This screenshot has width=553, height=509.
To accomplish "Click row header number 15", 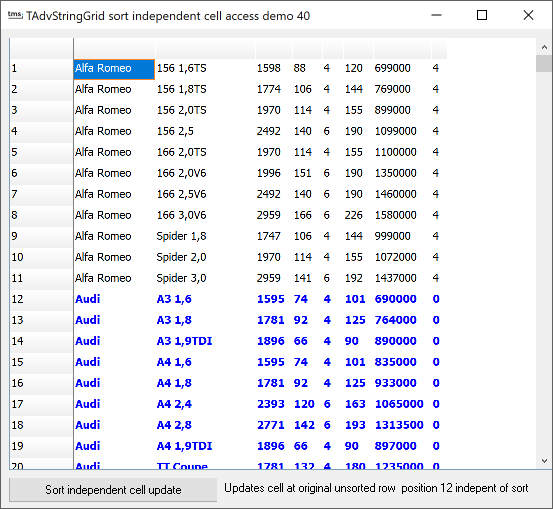I will (41, 363).
